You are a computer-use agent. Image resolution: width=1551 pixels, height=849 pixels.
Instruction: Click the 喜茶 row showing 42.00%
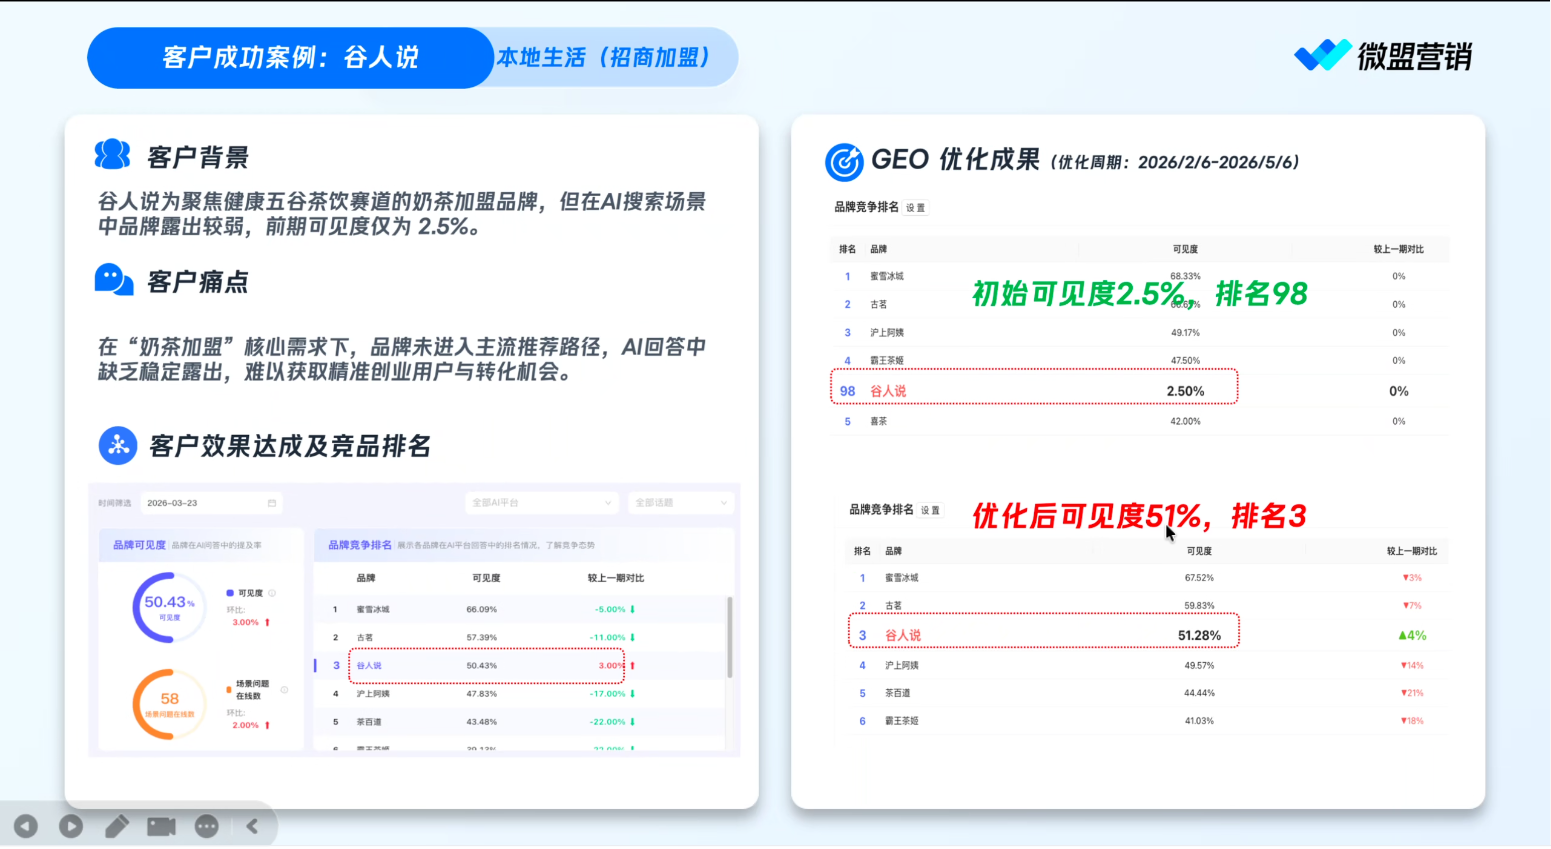[1140, 421]
